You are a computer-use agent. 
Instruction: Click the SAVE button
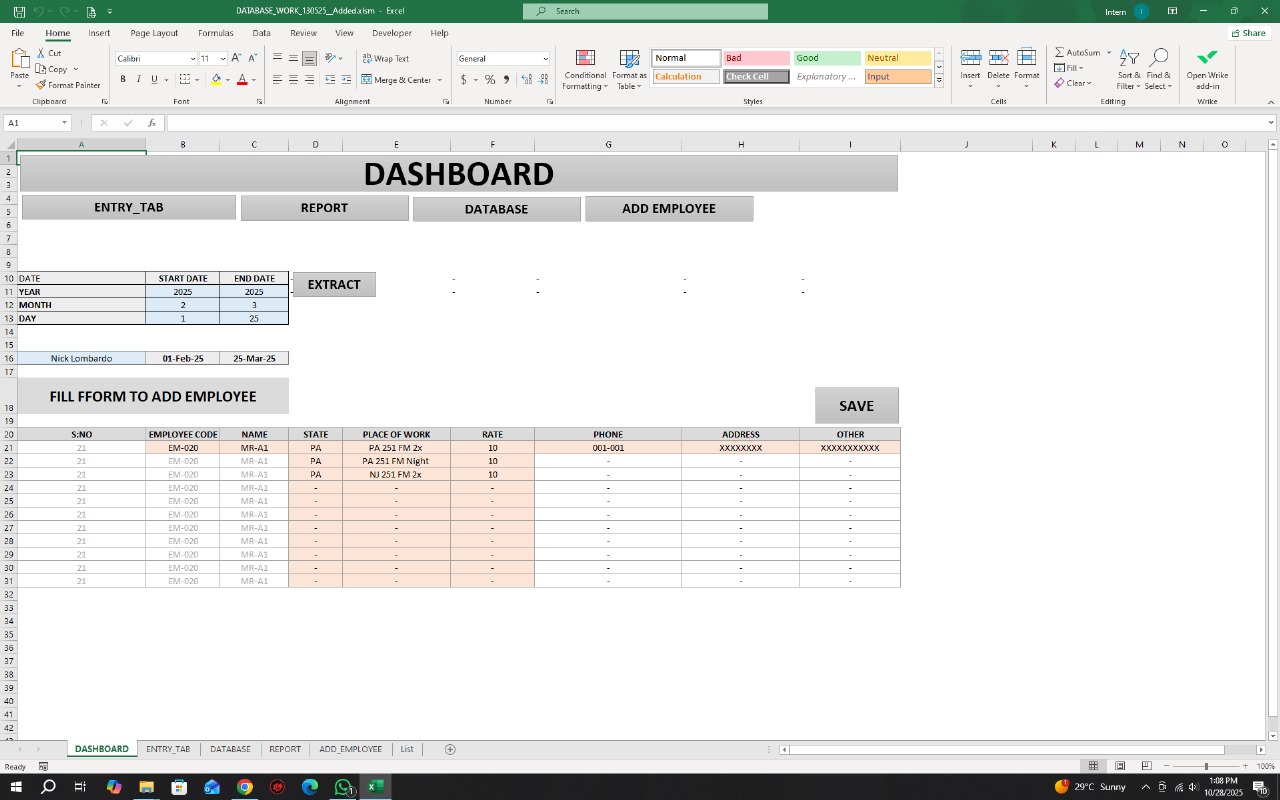[x=856, y=405]
